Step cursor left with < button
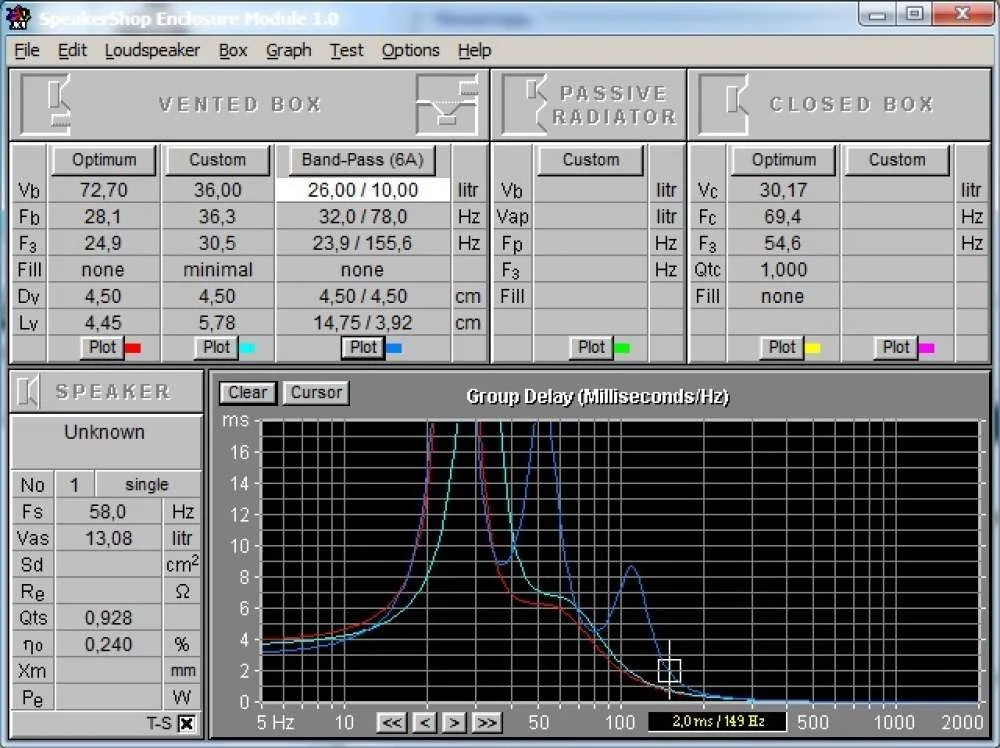 click(424, 722)
